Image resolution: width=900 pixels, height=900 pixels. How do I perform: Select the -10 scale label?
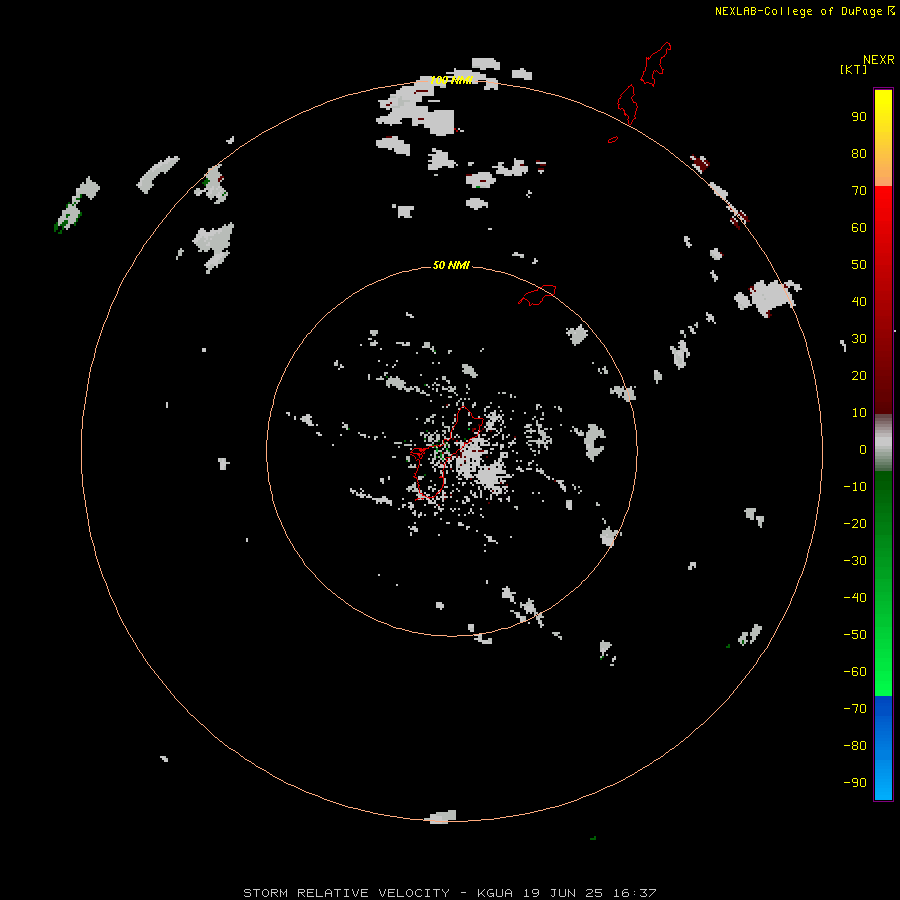tap(855, 487)
